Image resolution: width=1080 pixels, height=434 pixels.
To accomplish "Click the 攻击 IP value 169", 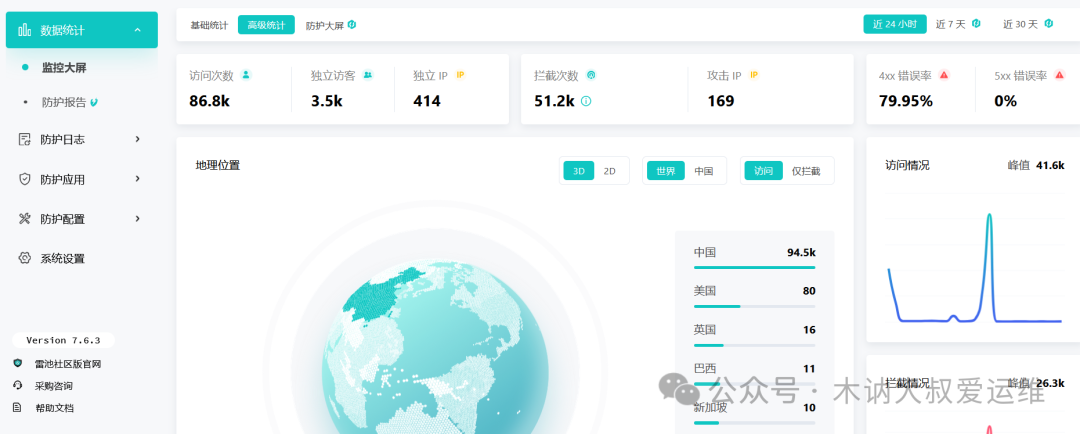I will coord(720,101).
